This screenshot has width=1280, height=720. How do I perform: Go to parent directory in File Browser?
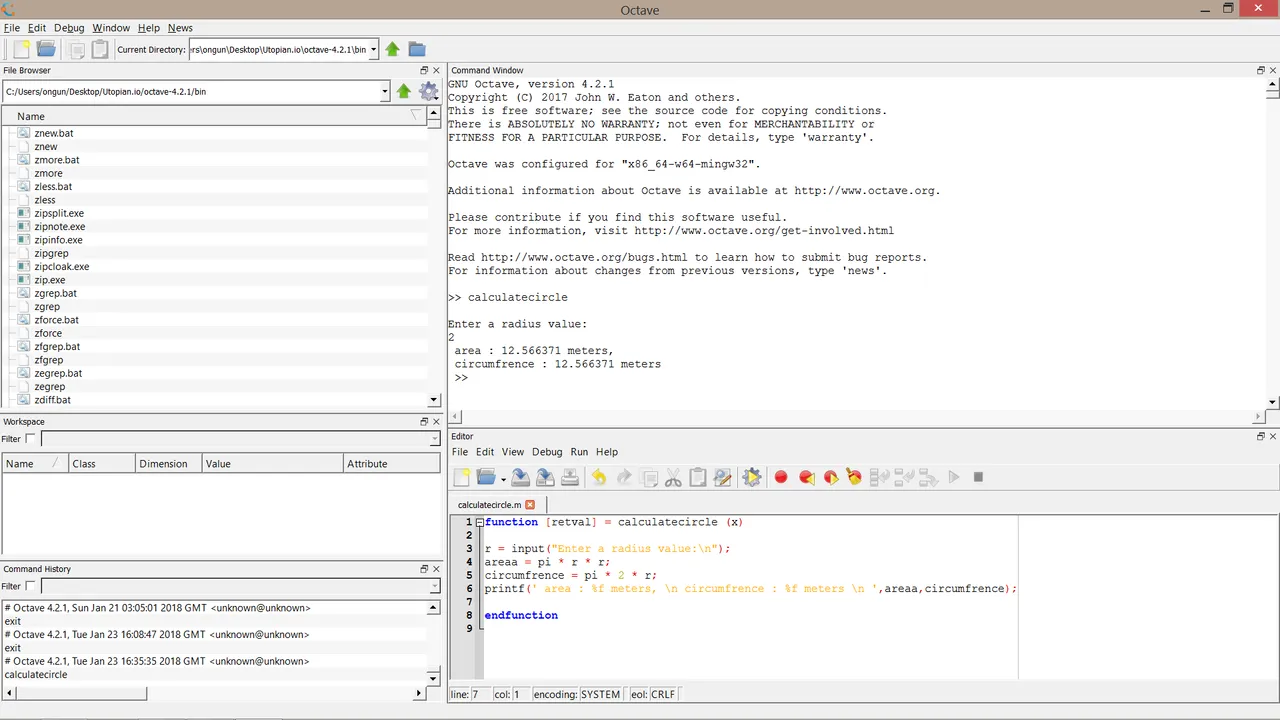(404, 91)
